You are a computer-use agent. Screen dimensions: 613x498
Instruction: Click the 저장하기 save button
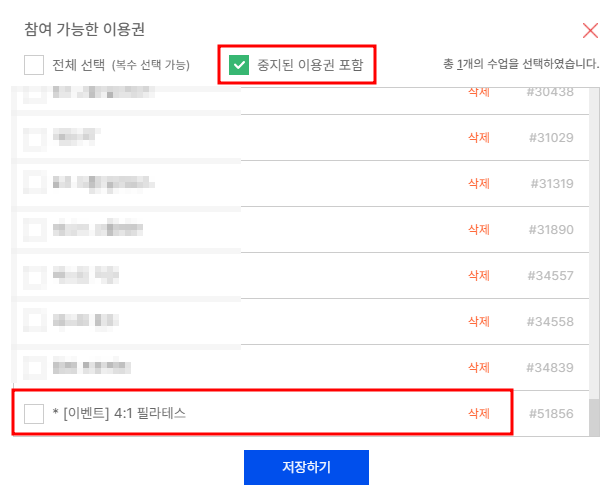click(306, 467)
